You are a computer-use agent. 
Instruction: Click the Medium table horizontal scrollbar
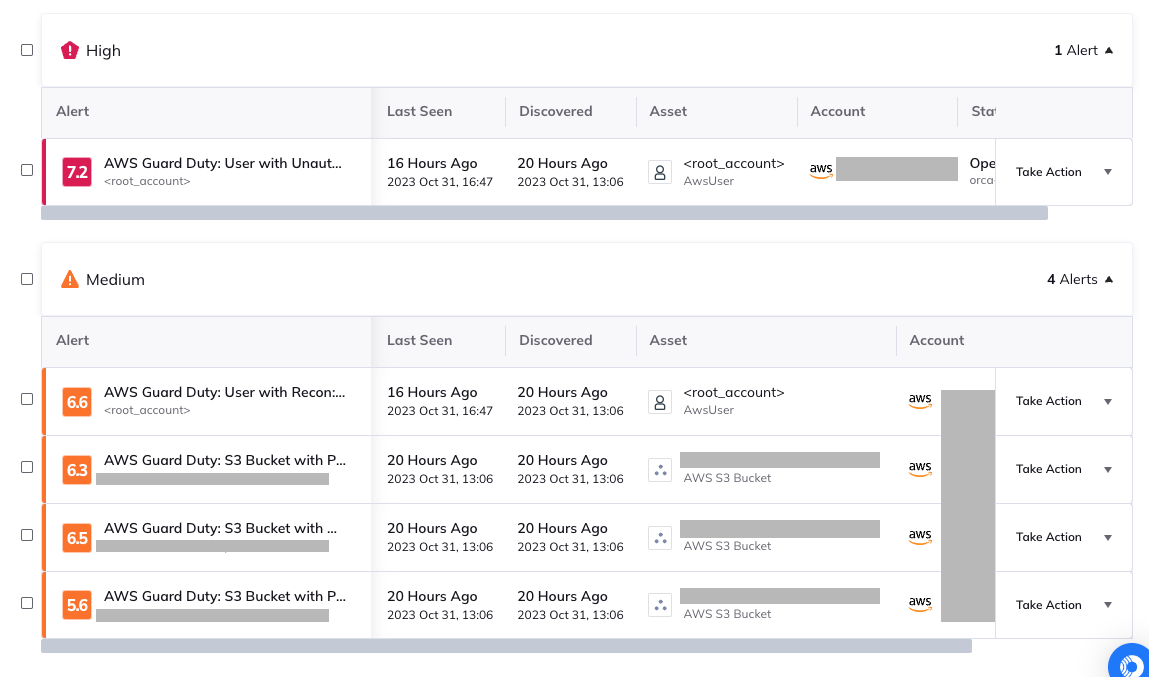tap(506, 646)
